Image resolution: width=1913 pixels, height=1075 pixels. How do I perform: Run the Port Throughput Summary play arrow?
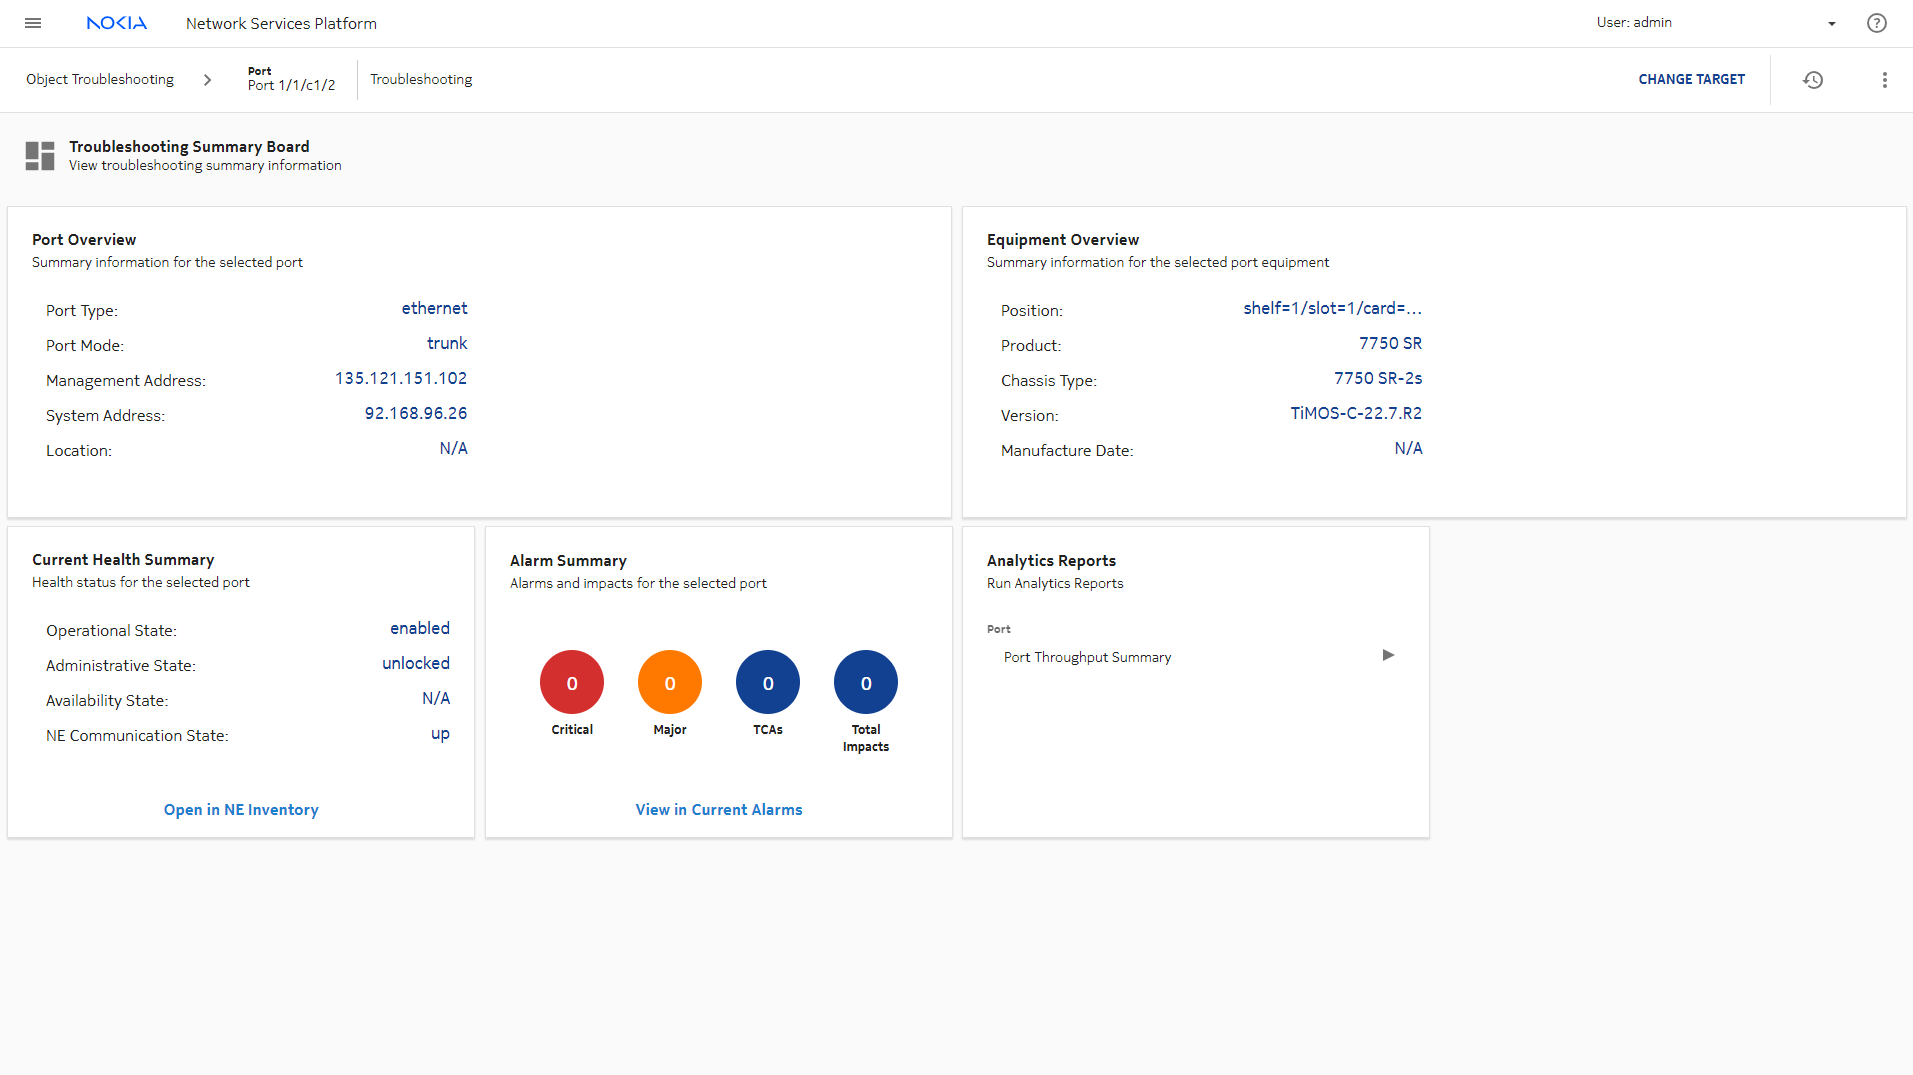(1388, 656)
